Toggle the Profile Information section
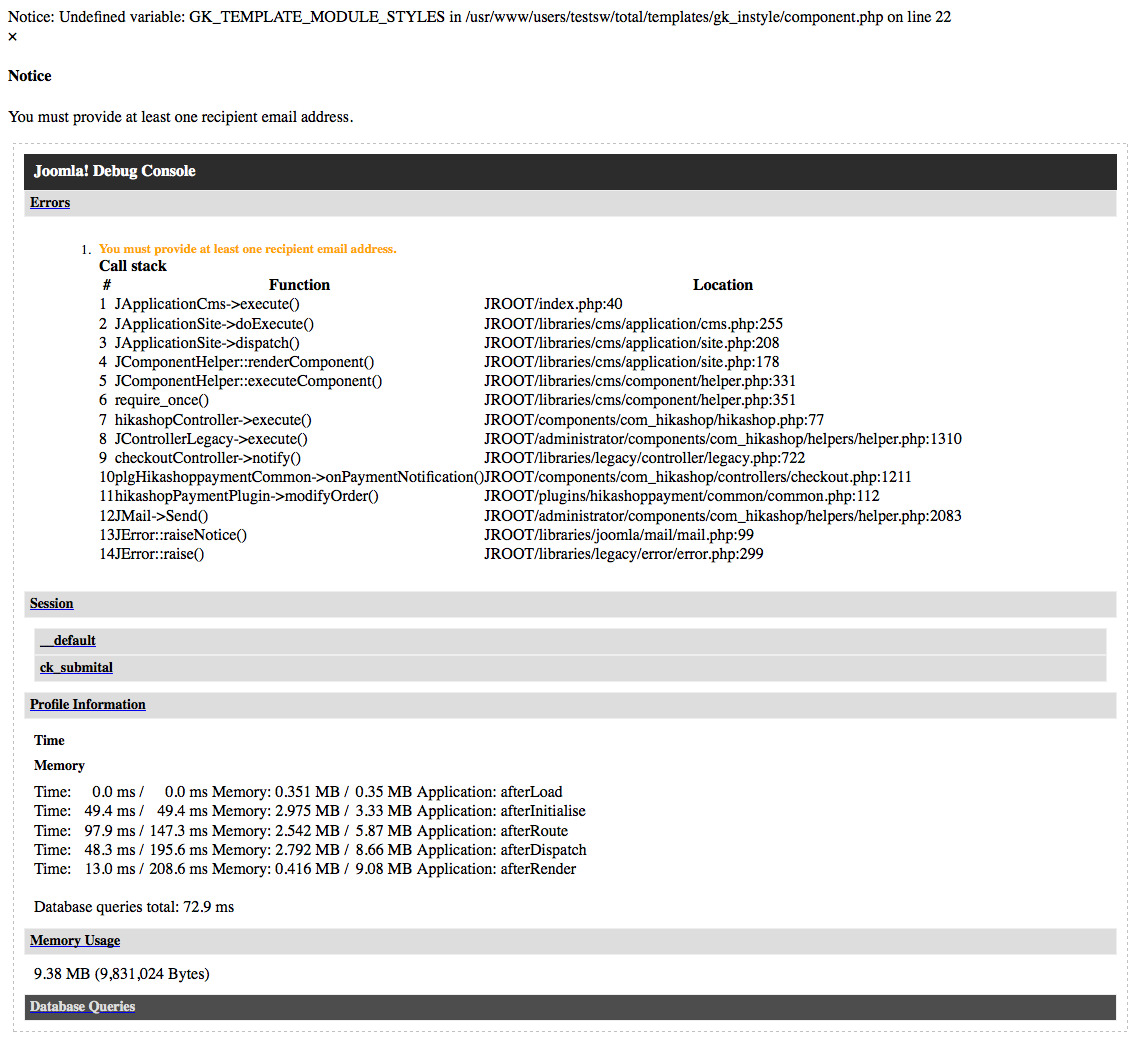1141x1040 pixels. 87,704
